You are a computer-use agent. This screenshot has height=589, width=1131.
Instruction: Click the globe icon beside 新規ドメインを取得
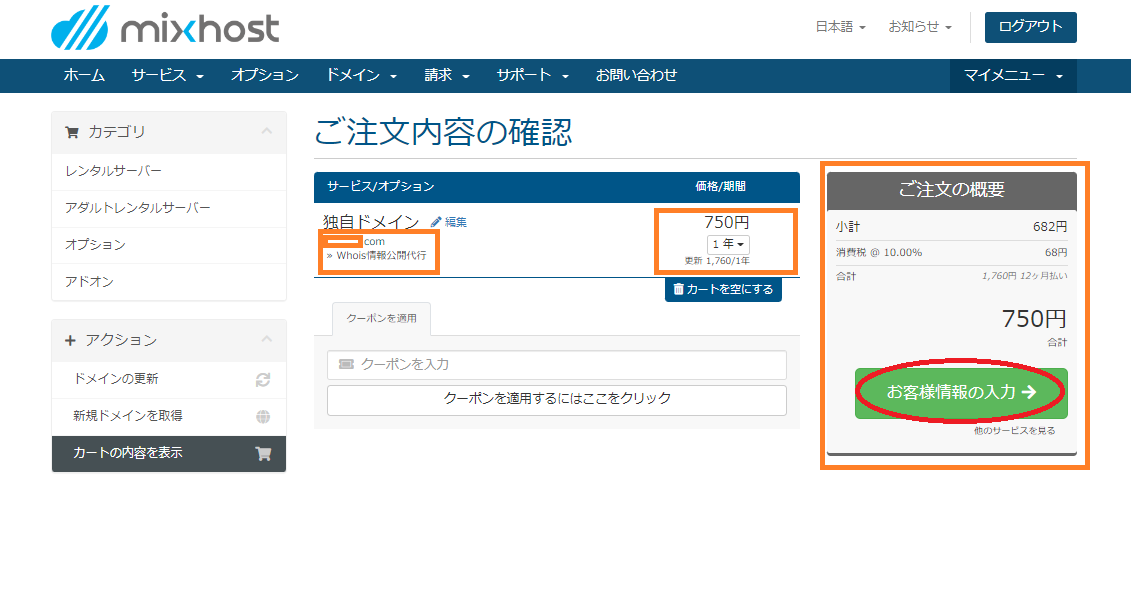click(262, 414)
